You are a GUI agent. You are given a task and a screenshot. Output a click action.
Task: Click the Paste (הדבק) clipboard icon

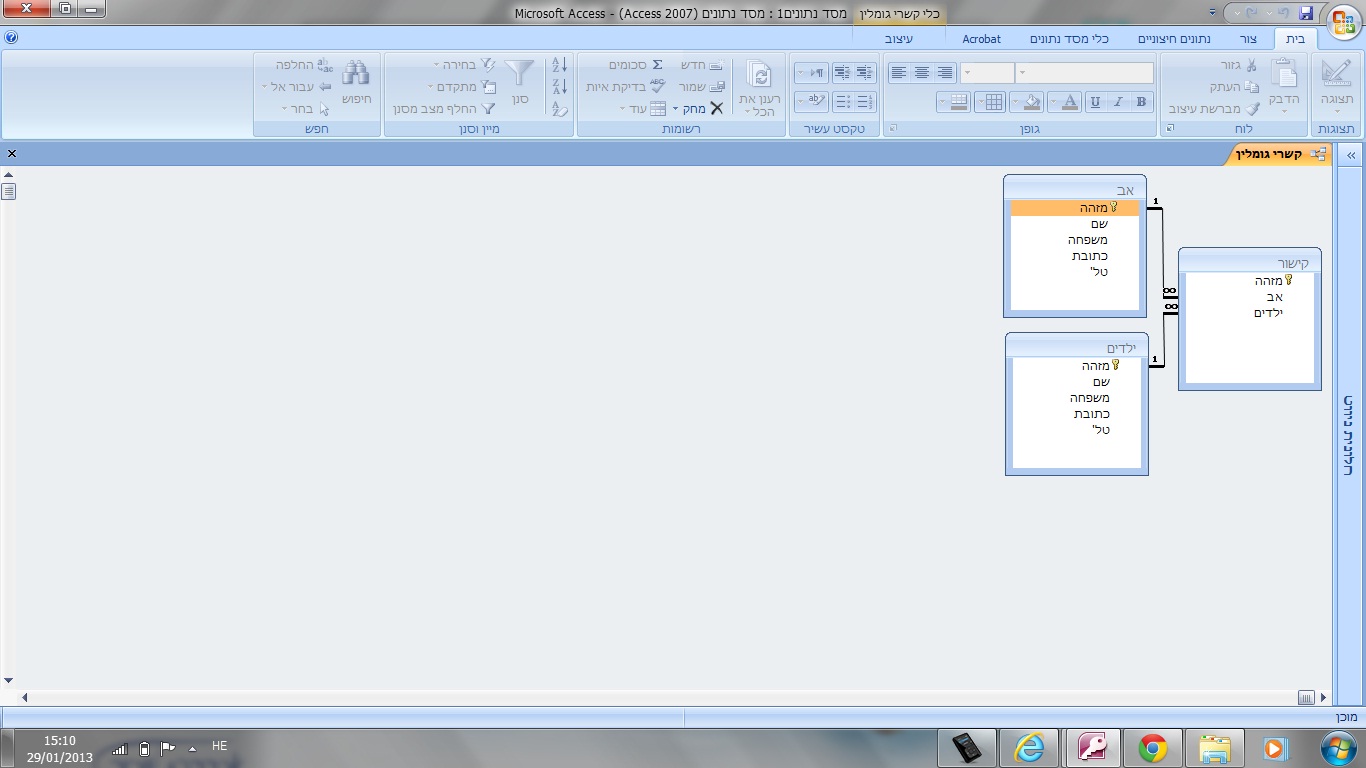click(1285, 75)
